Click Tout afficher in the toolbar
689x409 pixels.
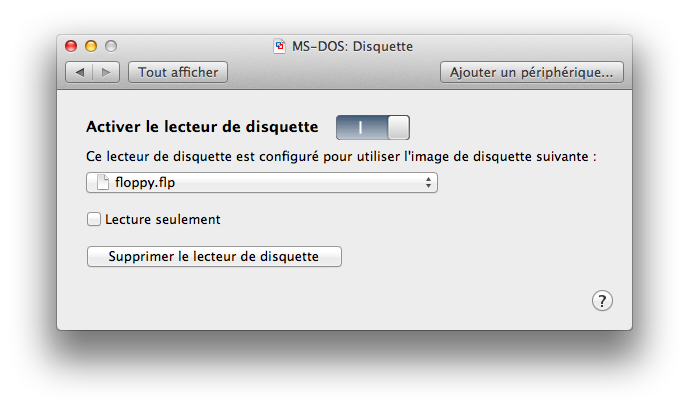[x=178, y=72]
